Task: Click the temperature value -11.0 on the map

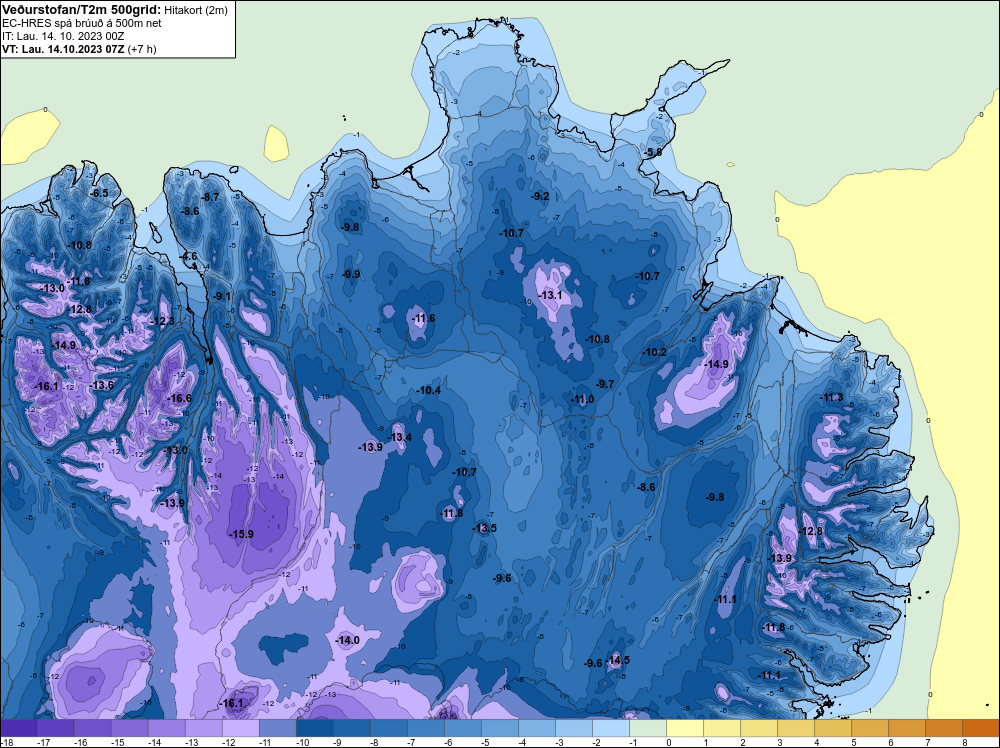Action: pyautogui.click(x=582, y=399)
